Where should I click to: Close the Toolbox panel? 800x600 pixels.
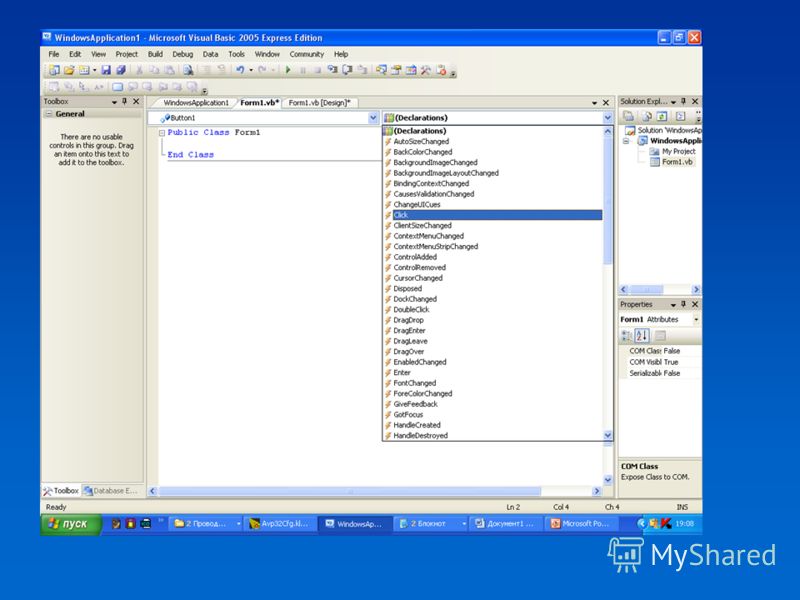136,102
